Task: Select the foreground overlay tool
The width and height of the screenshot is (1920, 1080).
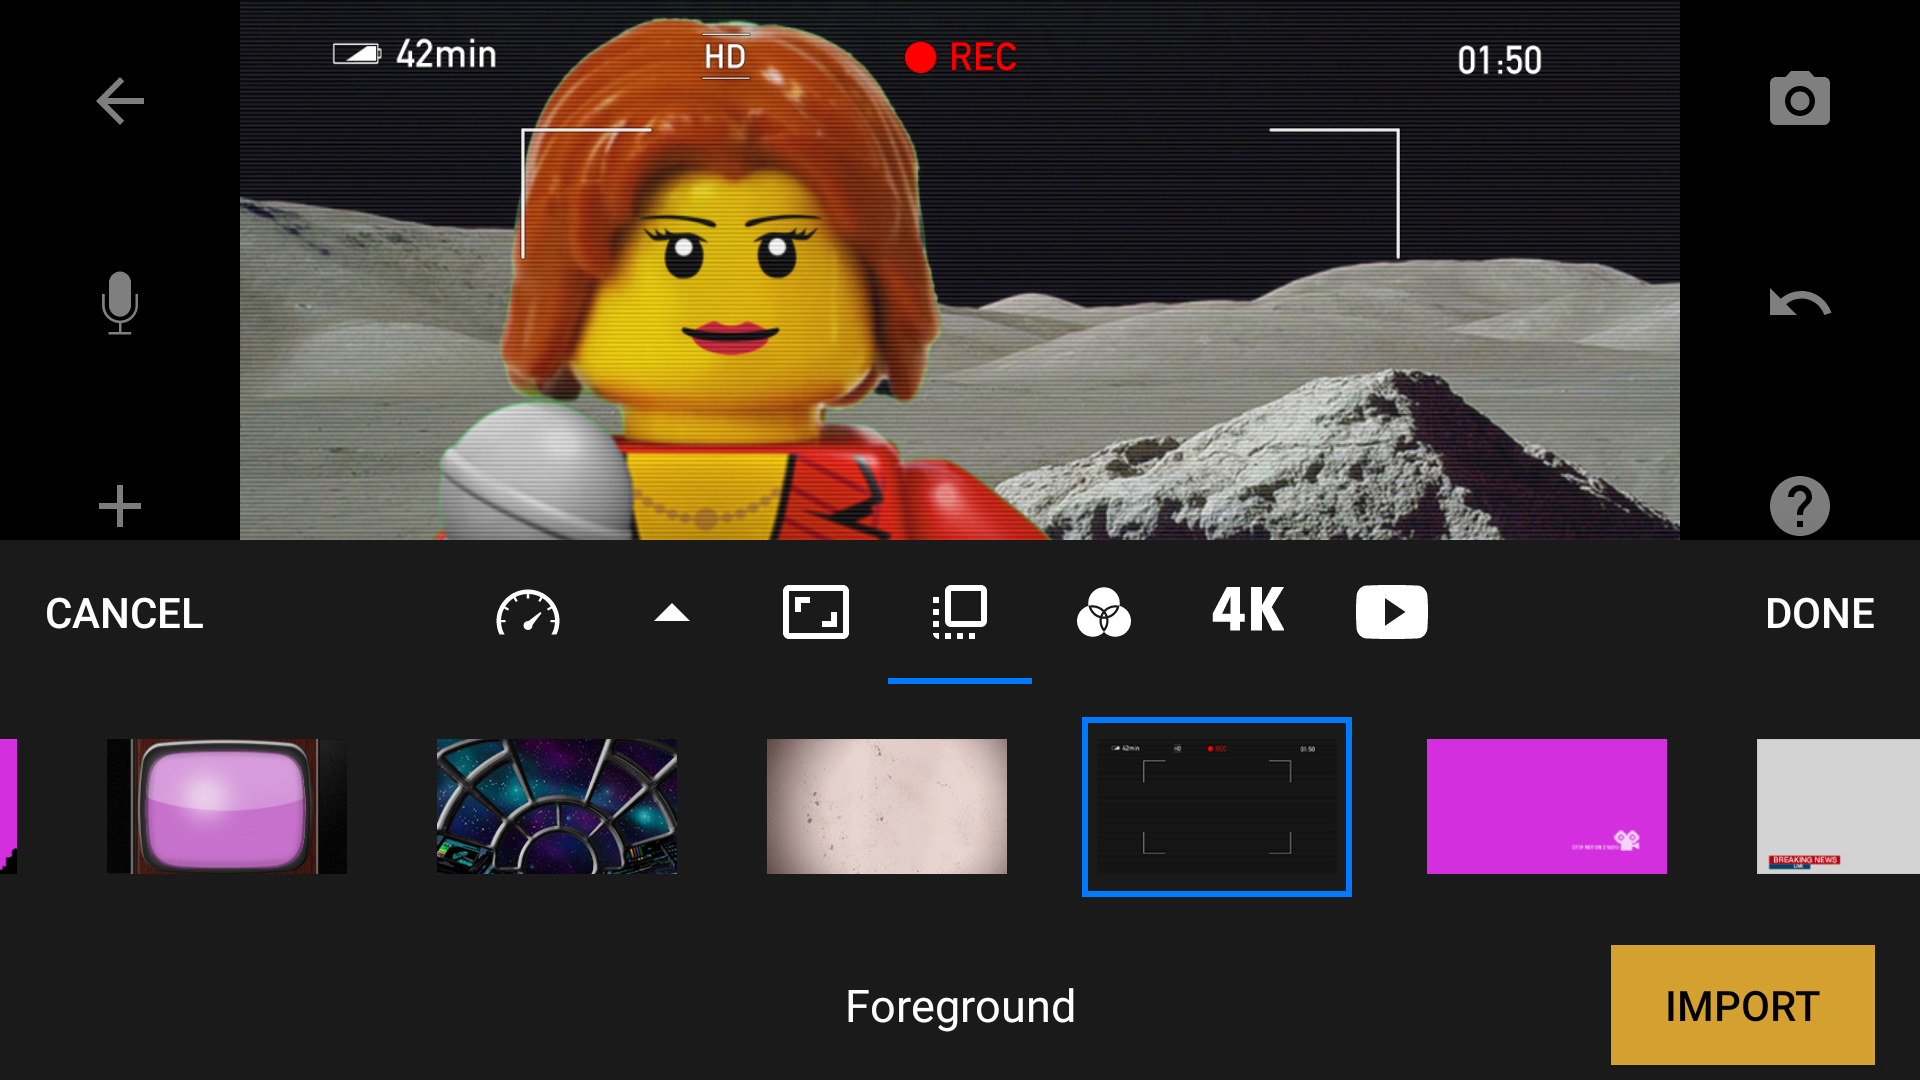Action: [x=959, y=612]
